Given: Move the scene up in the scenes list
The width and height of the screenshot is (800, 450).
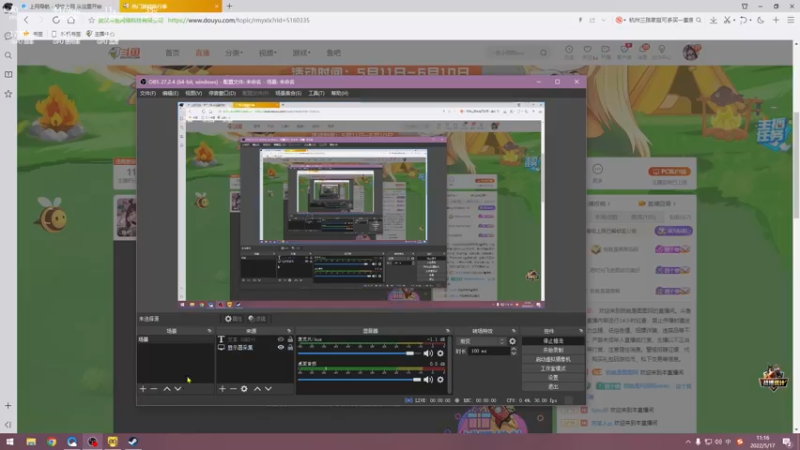Looking at the screenshot, I should click(167, 389).
